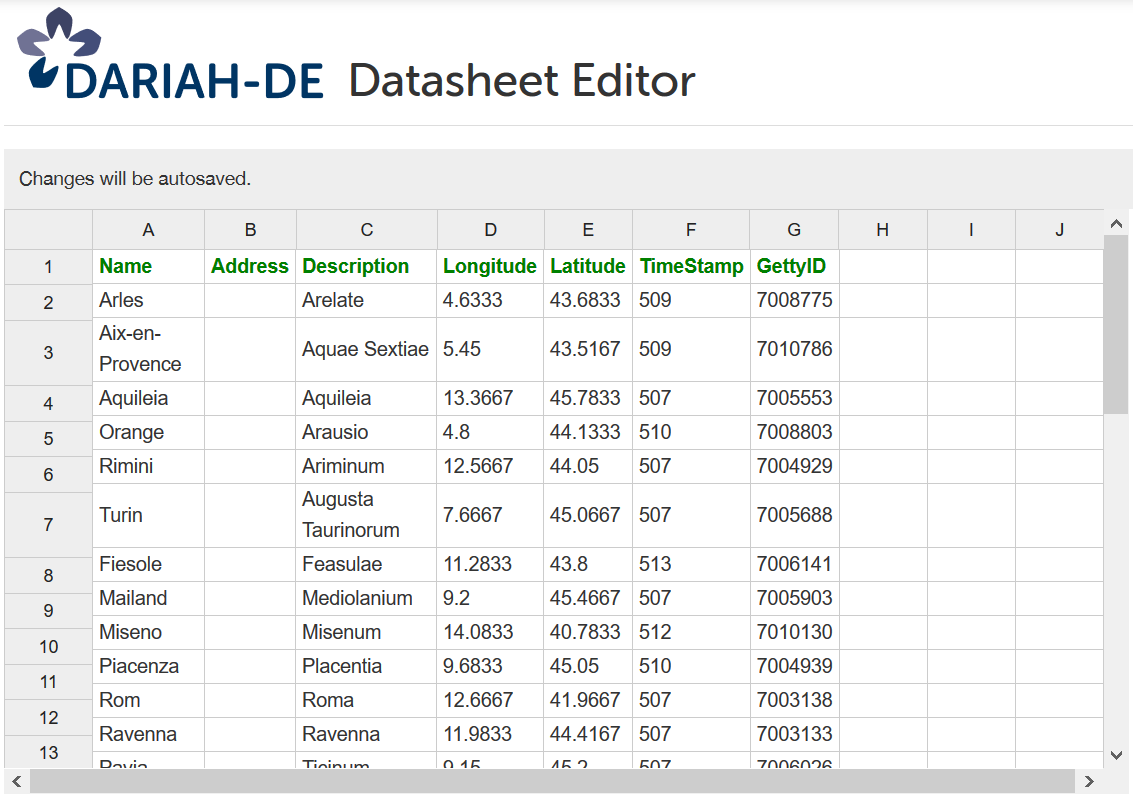Select the Placentia cell
Image resolution: width=1133 pixels, height=795 pixels.
point(366,666)
